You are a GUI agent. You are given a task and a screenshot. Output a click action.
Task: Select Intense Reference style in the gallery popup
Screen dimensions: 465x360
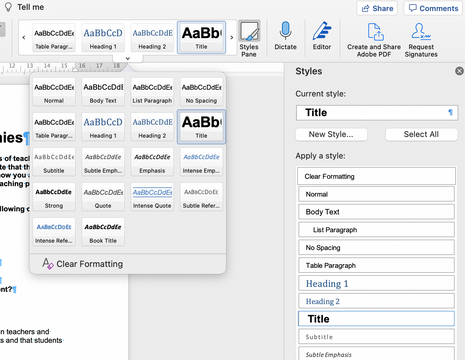[x=54, y=232]
